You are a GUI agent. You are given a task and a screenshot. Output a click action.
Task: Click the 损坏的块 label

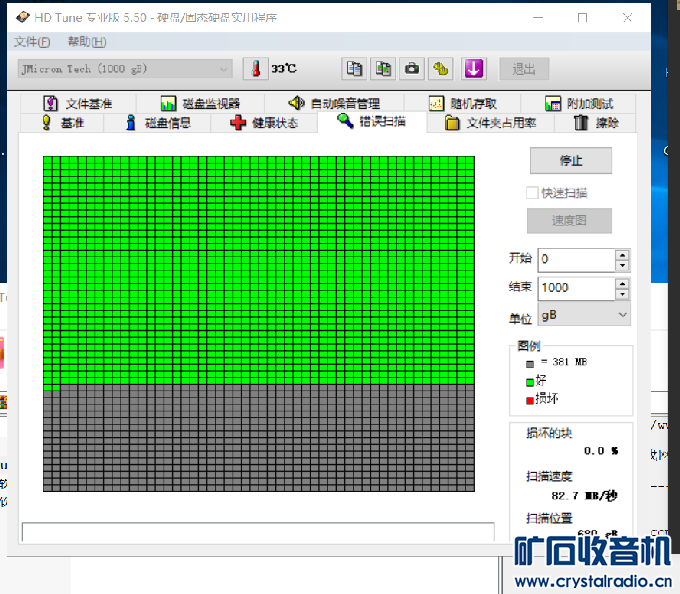click(x=549, y=433)
